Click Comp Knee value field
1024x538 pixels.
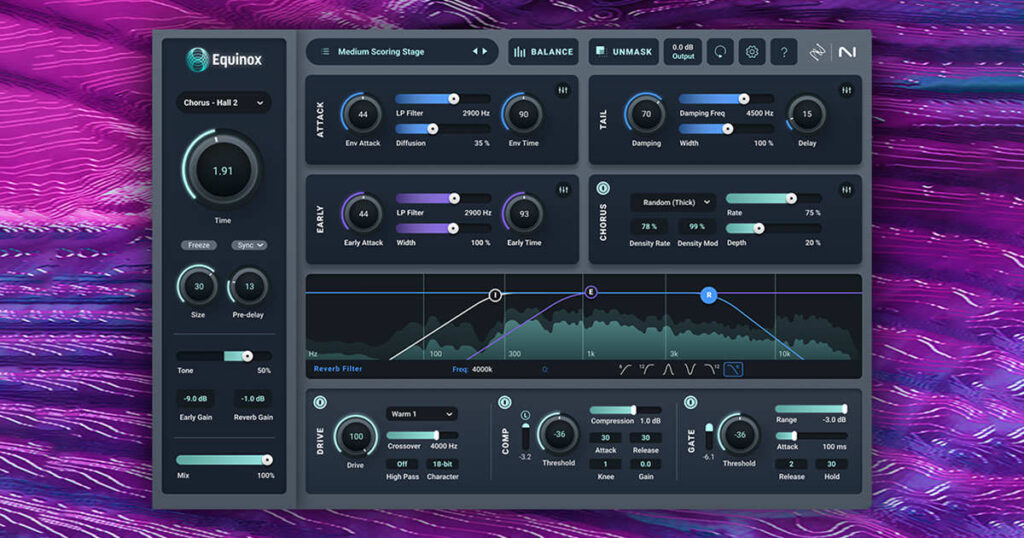[605, 464]
